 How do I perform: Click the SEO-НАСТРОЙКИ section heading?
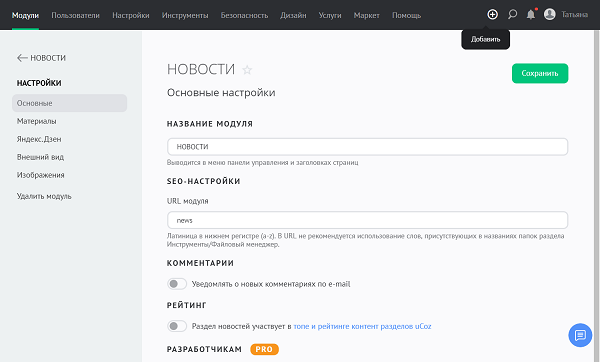tap(204, 181)
